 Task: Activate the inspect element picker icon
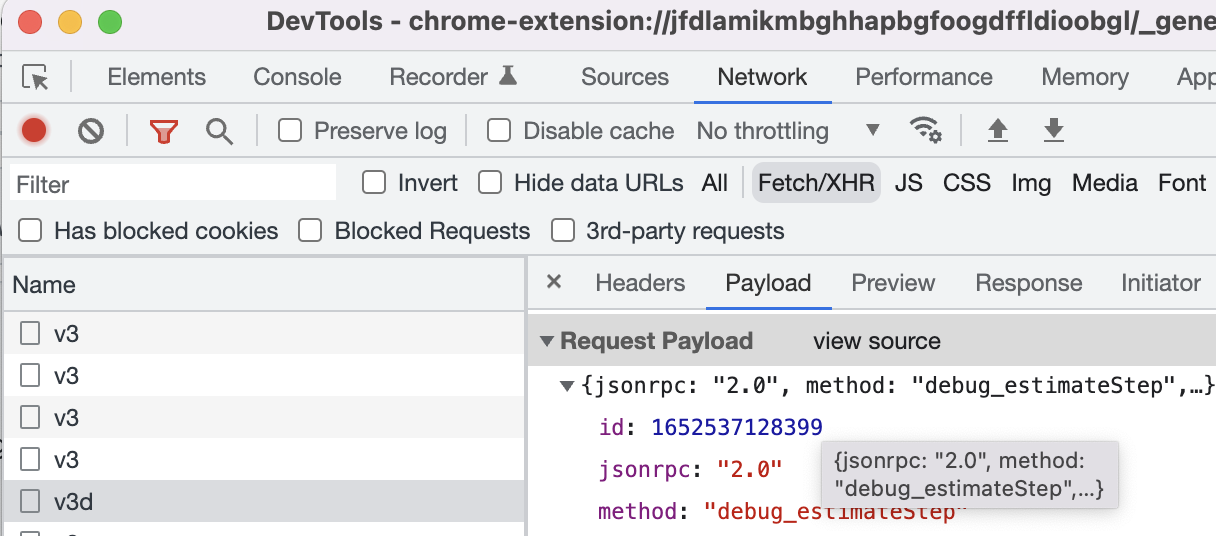tap(35, 77)
